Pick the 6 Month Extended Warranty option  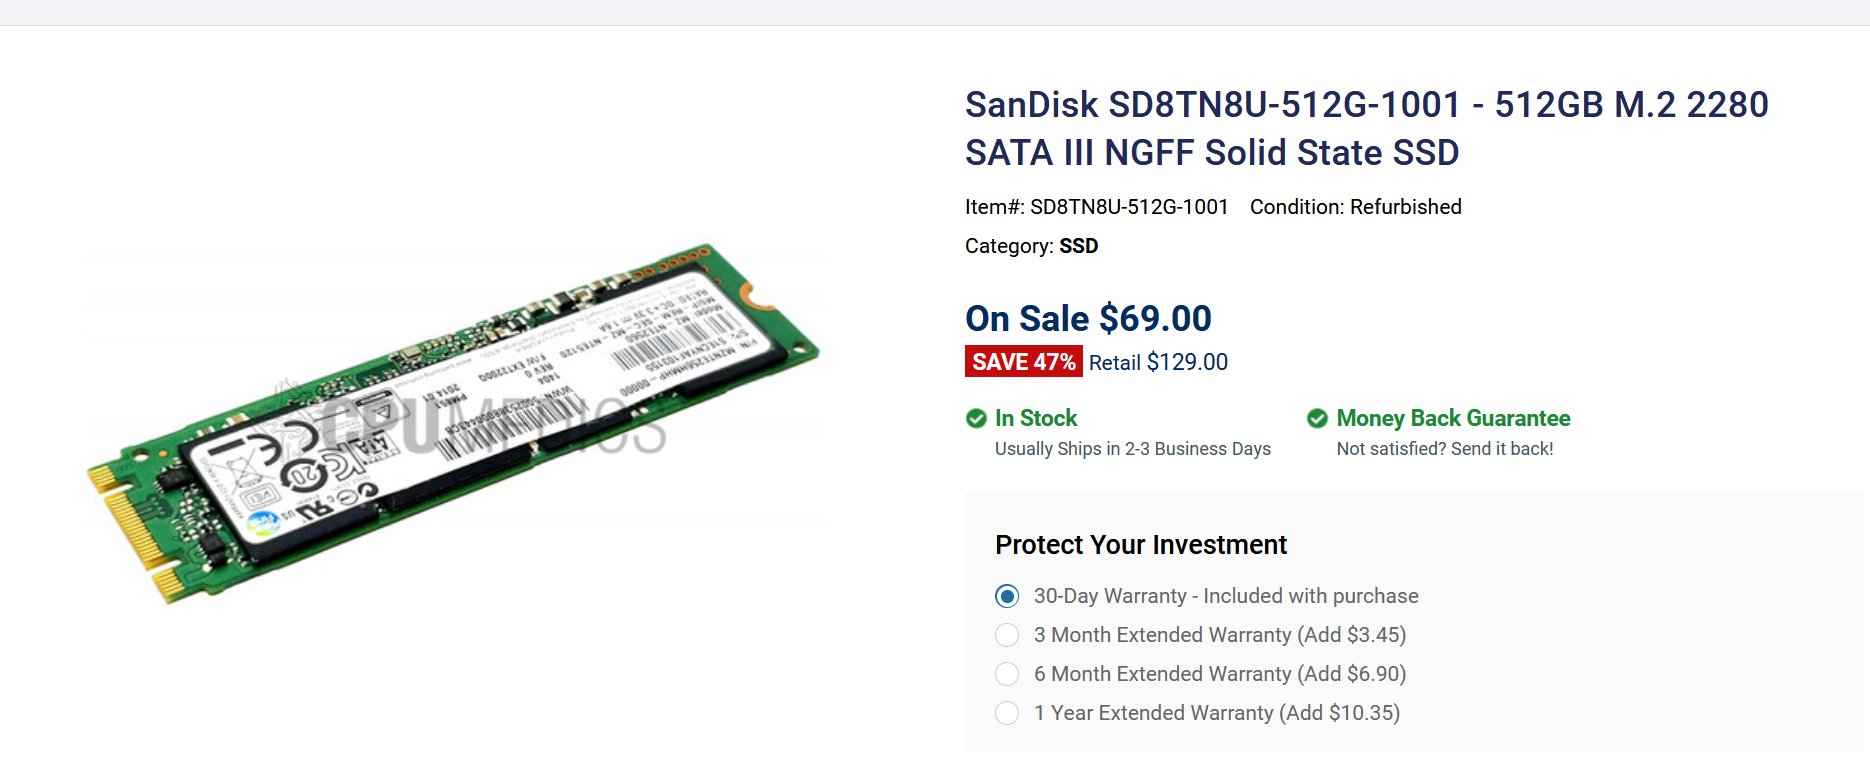(x=1007, y=674)
